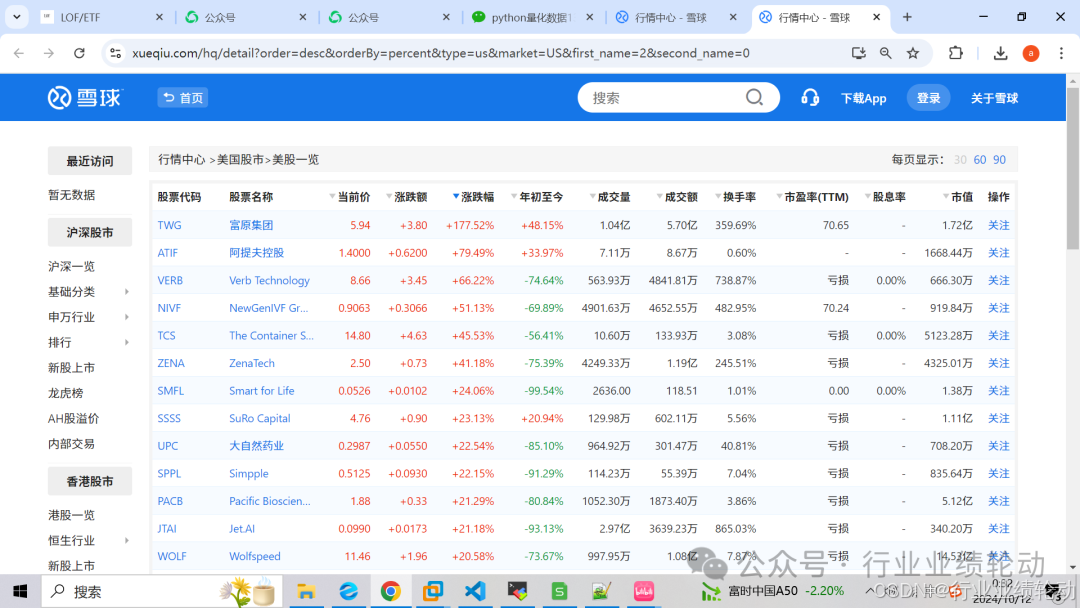Sort table by 年初至今 column
This screenshot has height=608, width=1080.
tap(537, 197)
